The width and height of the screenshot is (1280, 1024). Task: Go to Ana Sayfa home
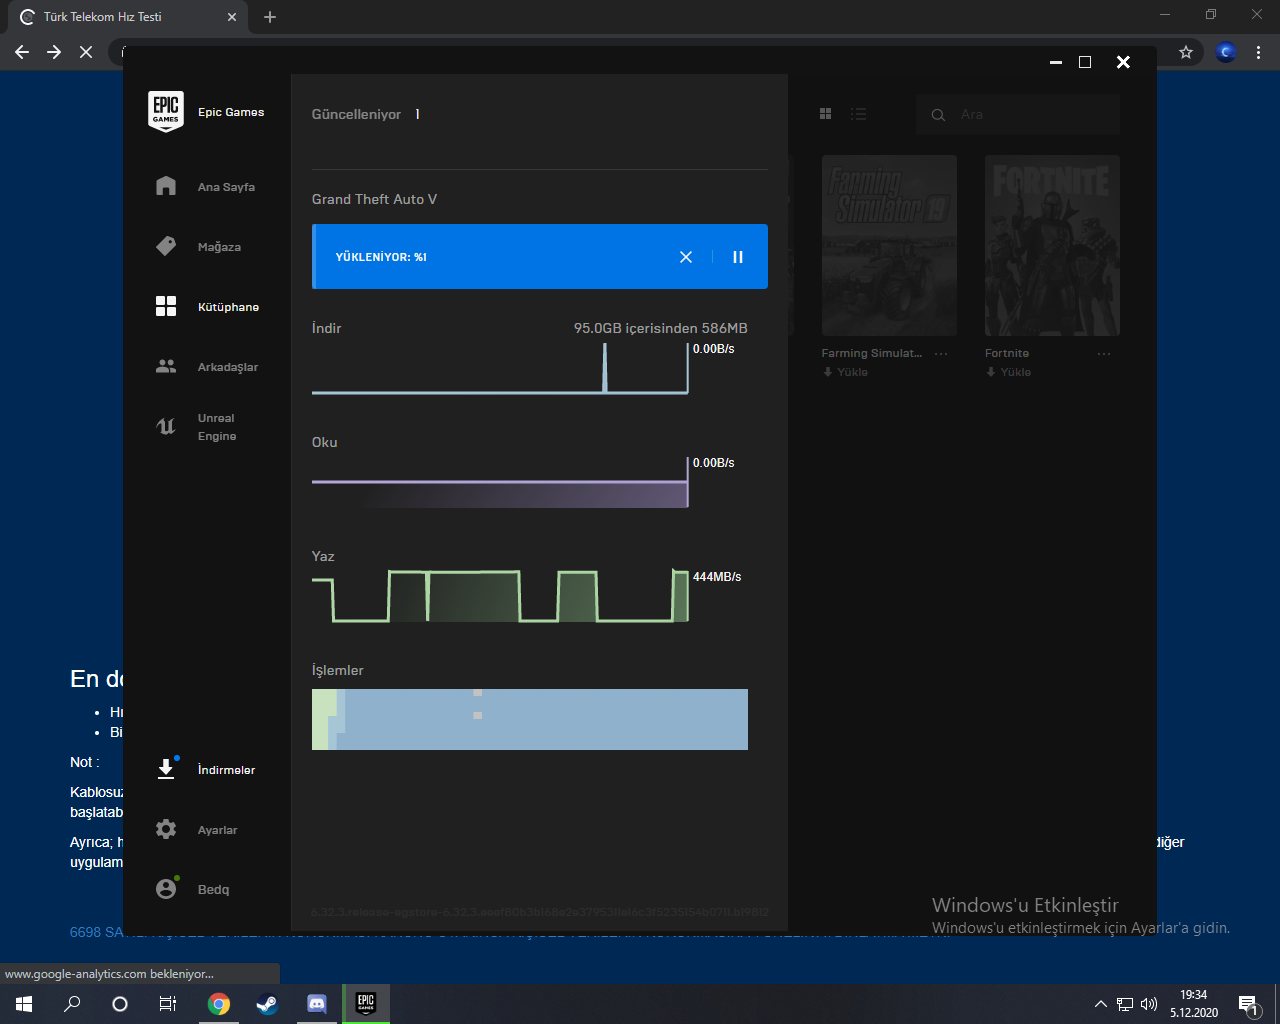pos(225,187)
